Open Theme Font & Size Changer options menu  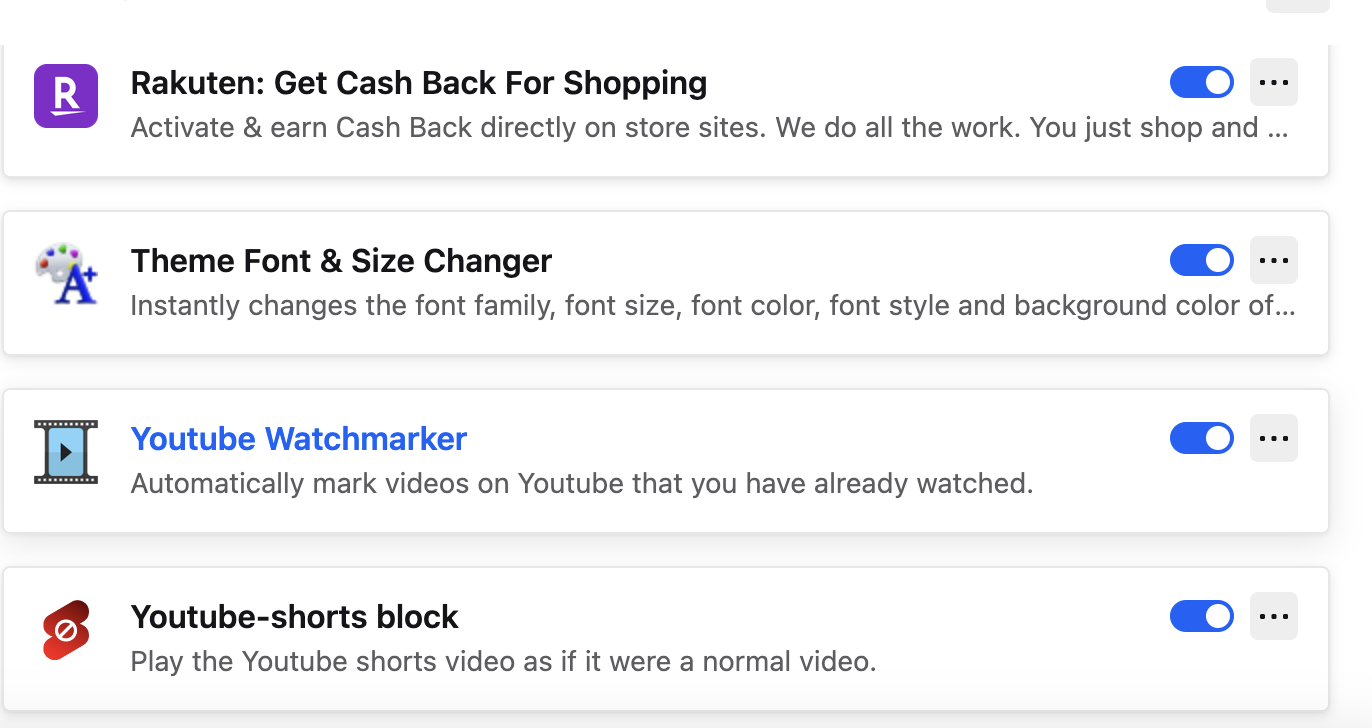[x=1273, y=261]
